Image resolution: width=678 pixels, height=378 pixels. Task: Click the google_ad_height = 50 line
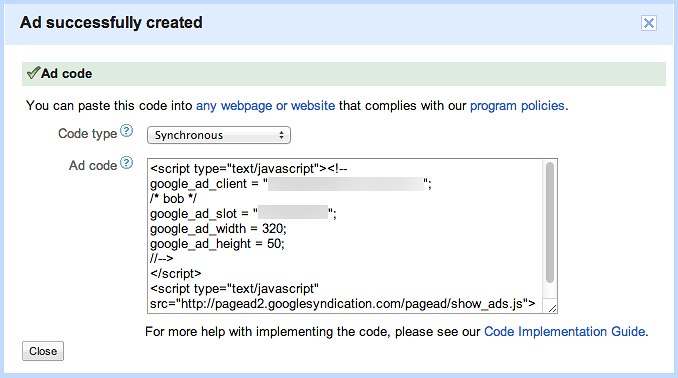point(217,244)
